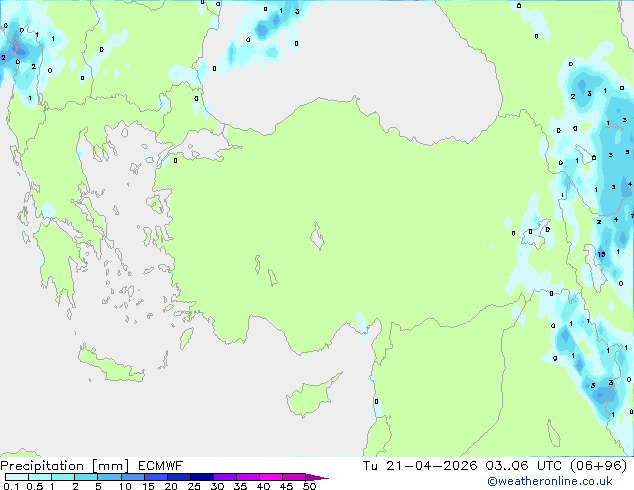Click the "(06+96)" forecast offset text

[598, 466]
